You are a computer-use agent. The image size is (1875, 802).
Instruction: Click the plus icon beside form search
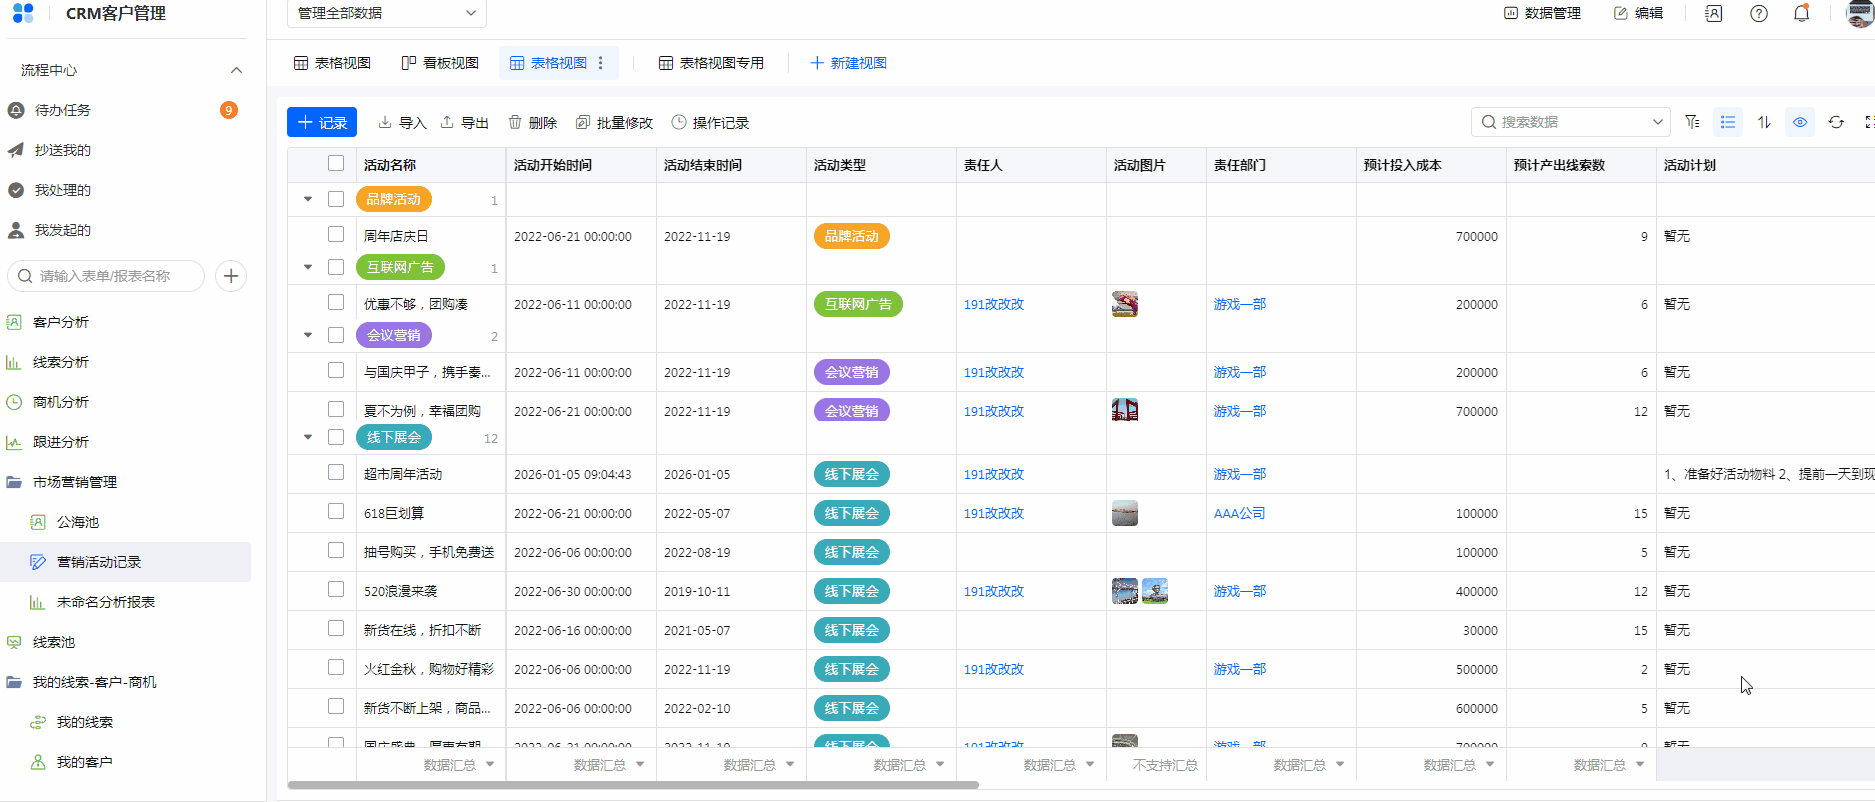point(231,276)
